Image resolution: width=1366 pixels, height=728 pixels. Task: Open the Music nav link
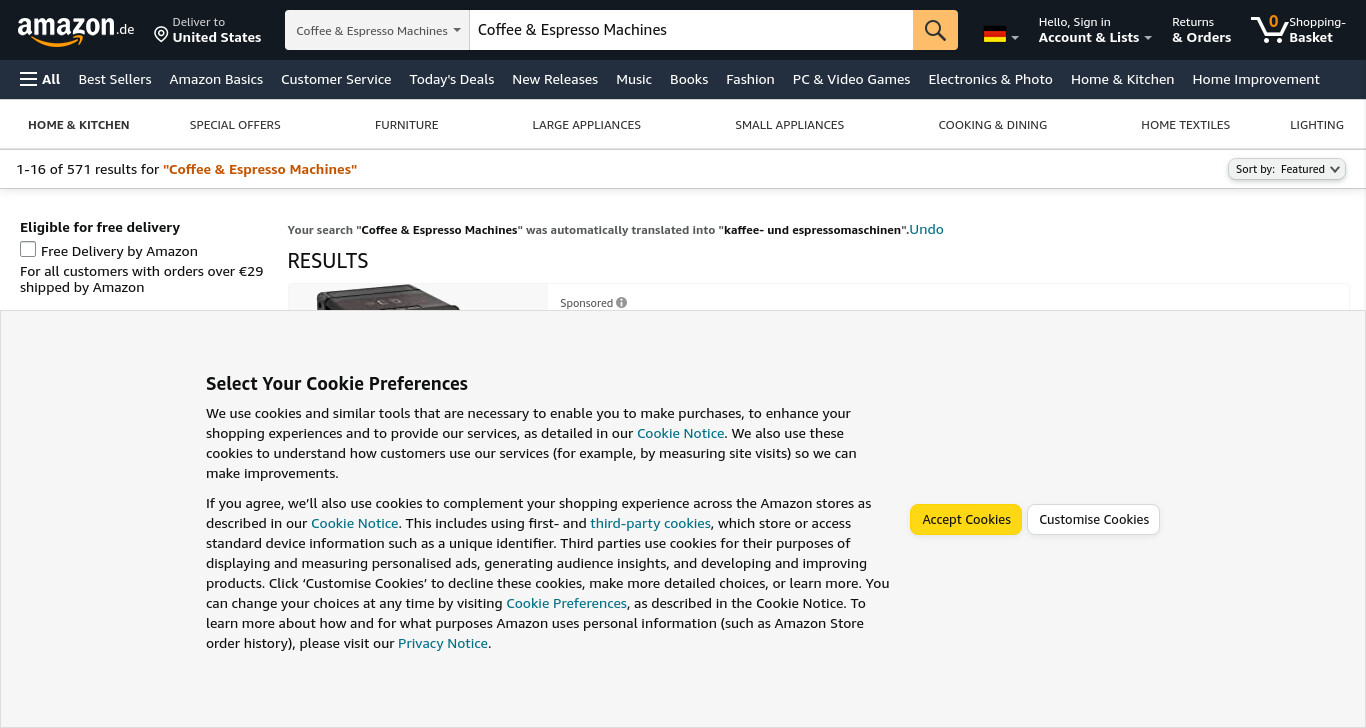pos(634,79)
